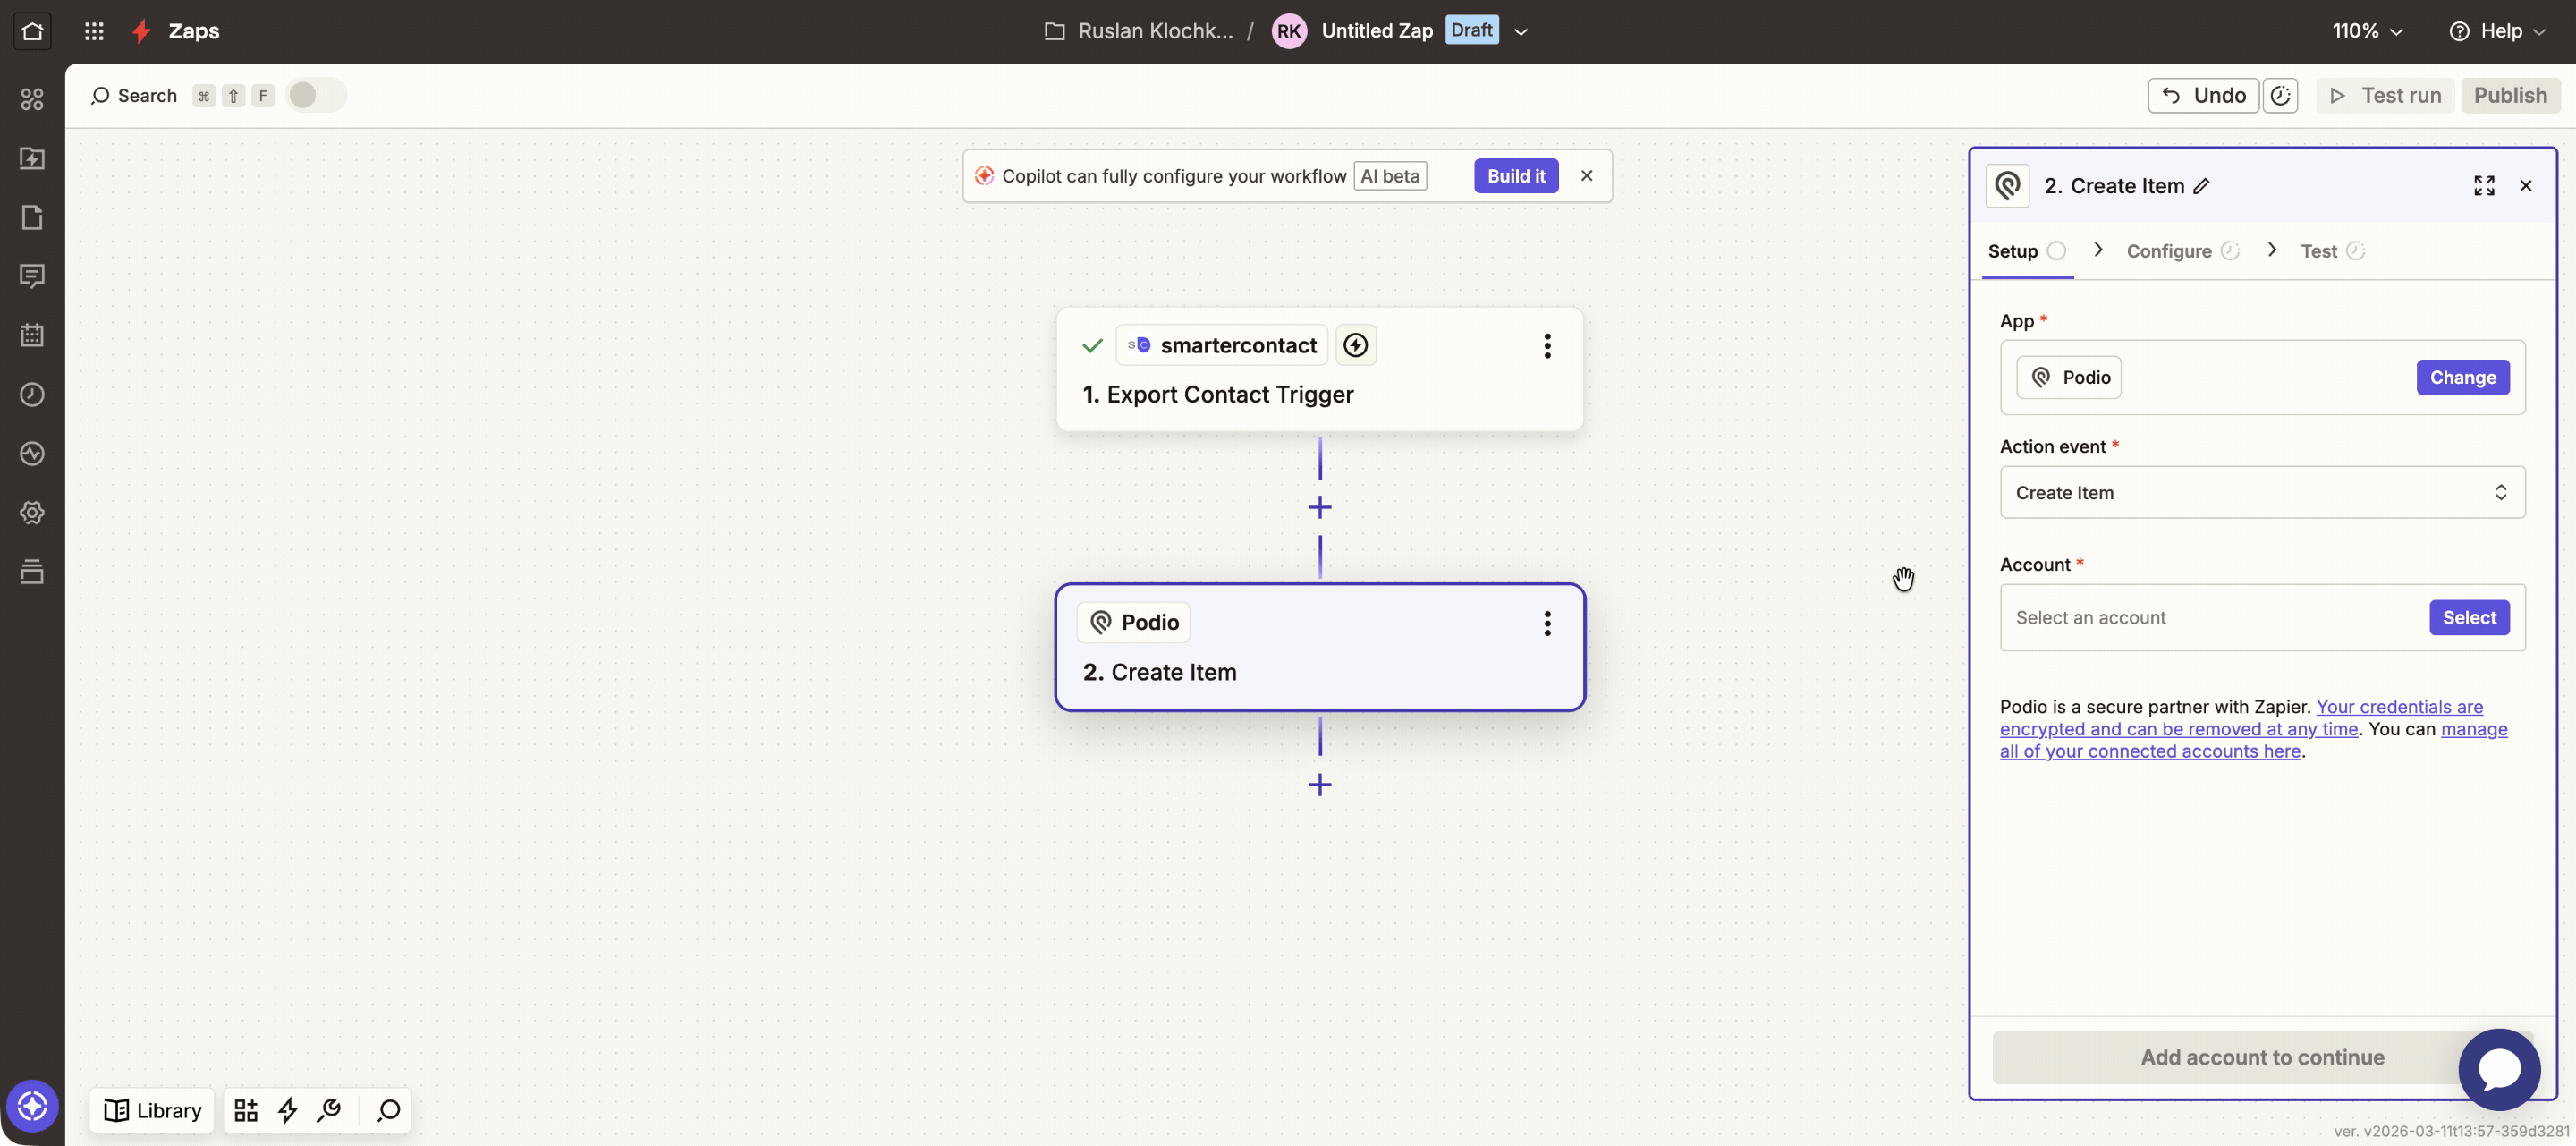The width and height of the screenshot is (2576, 1146).
Task: Select the calendar icon in the left sidebar
Action: [32, 335]
